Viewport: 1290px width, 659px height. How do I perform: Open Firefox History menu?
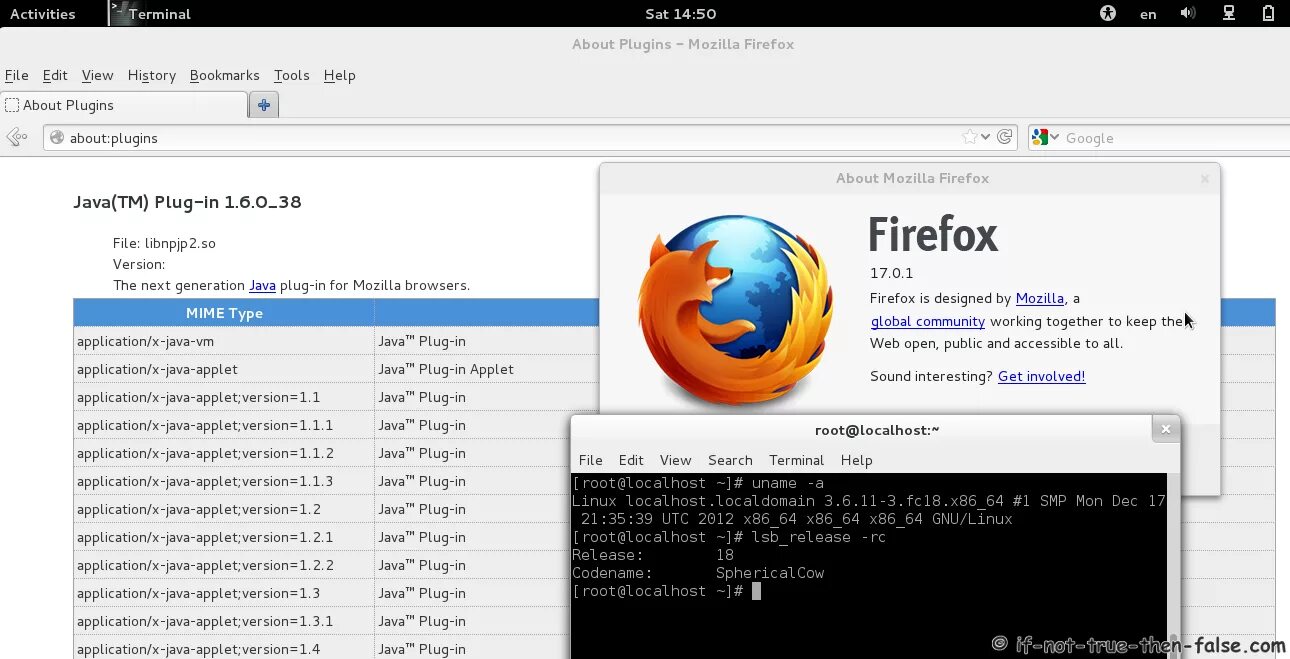coord(152,75)
